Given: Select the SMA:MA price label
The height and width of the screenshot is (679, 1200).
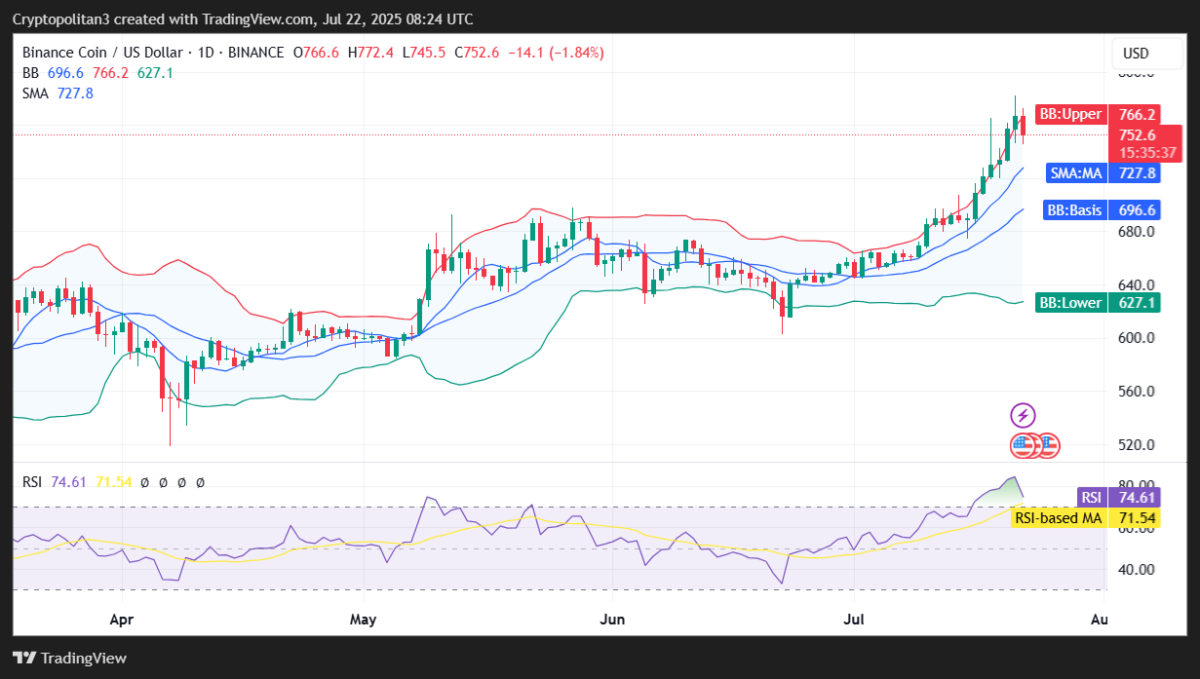Looking at the screenshot, I should (x=1075, y=173).
